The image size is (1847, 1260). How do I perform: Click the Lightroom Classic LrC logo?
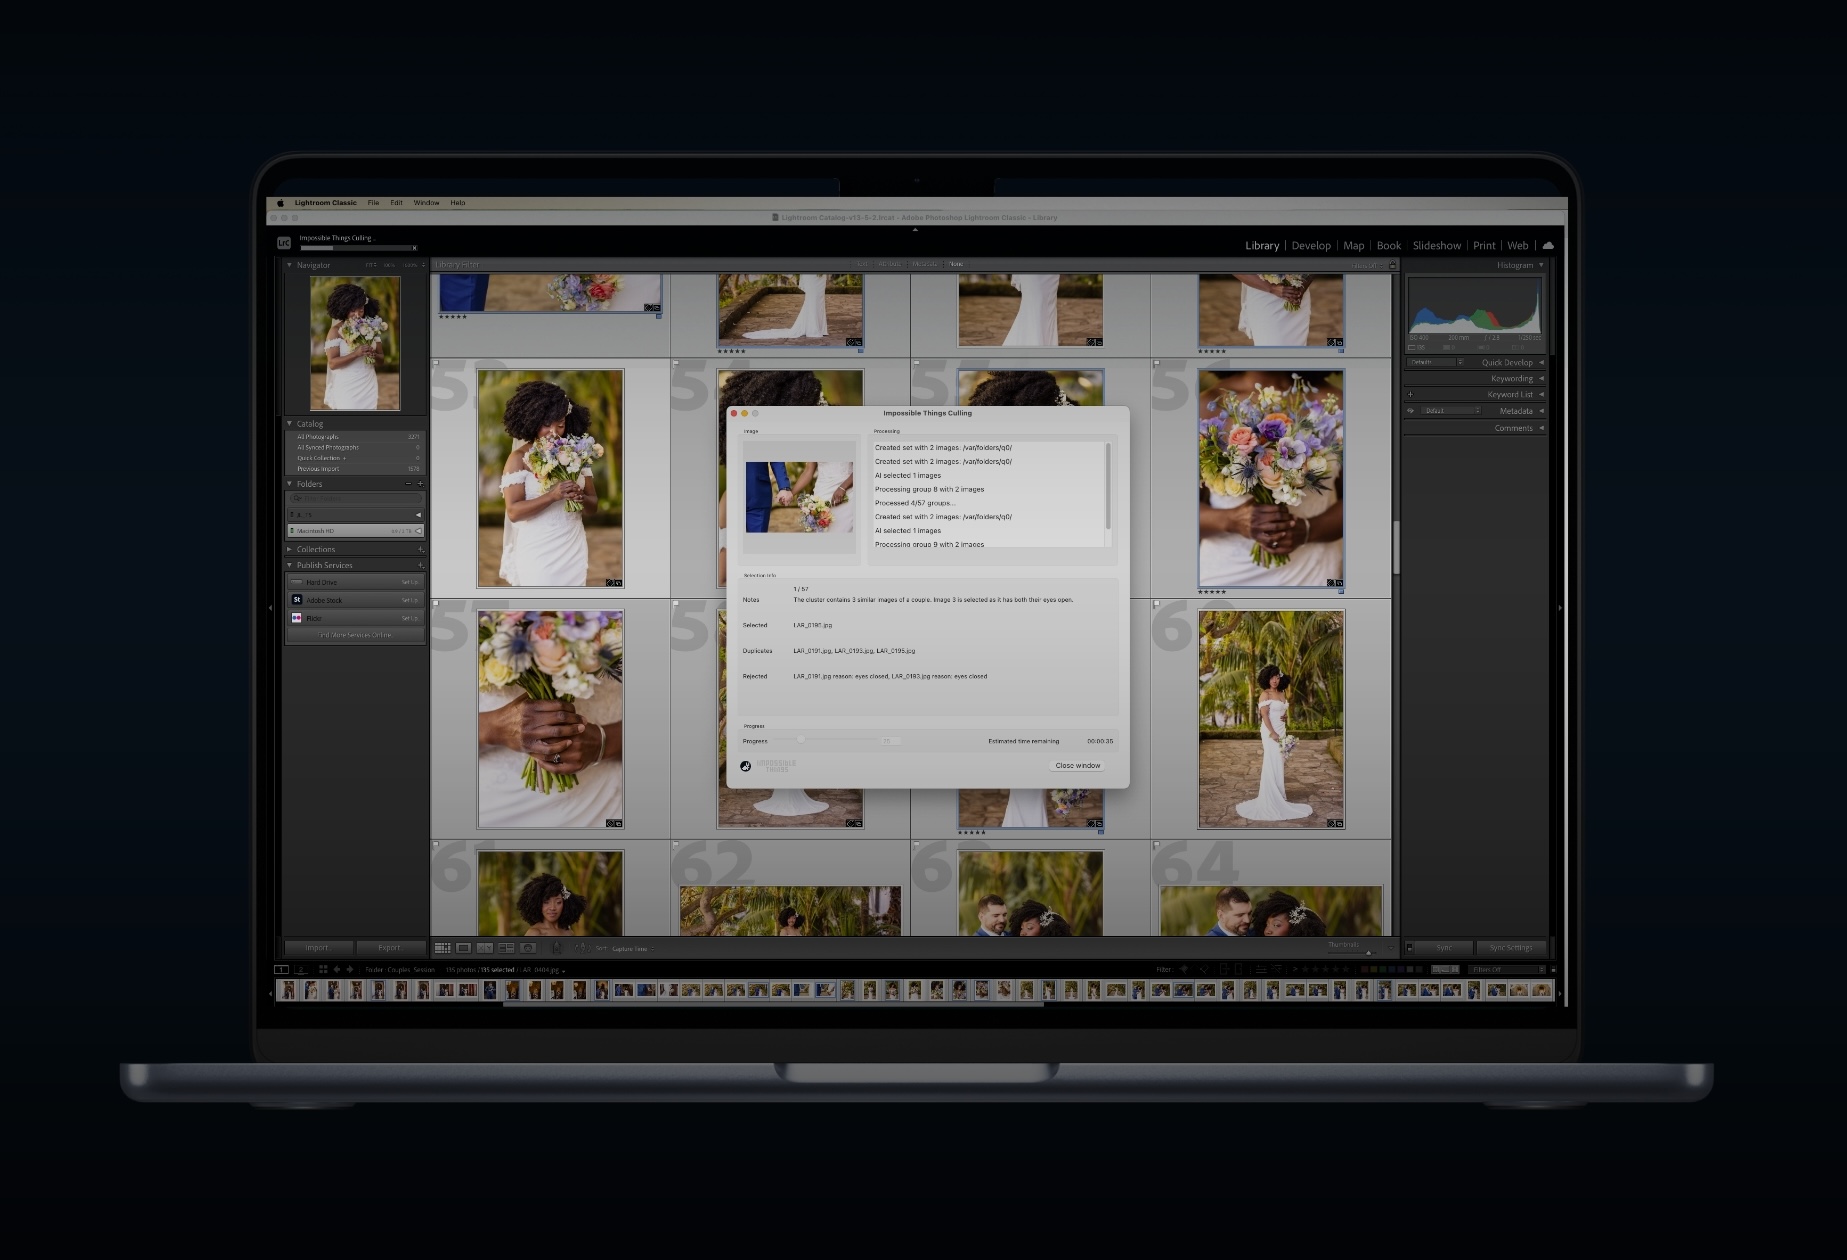284,243
